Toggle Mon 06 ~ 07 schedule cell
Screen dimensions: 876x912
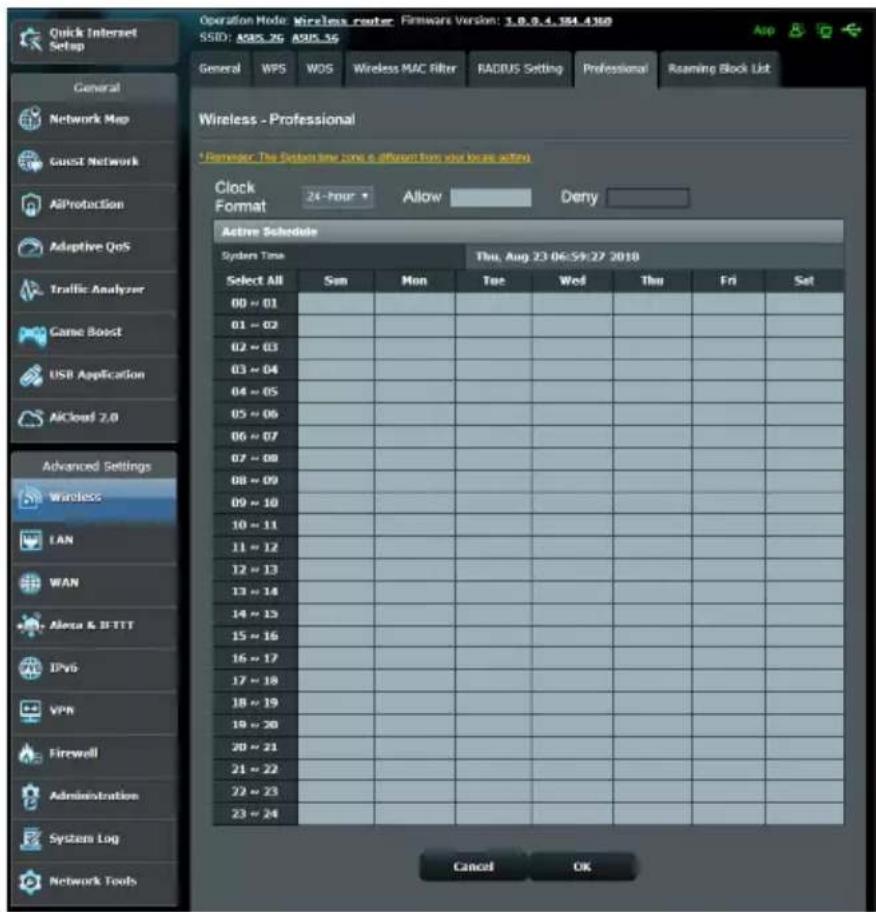coord(415,436)
